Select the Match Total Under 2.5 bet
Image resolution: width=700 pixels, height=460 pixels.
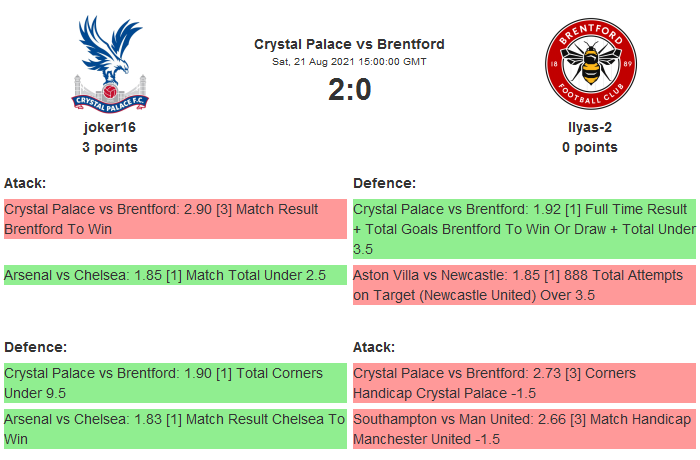(x=175, y=275)
